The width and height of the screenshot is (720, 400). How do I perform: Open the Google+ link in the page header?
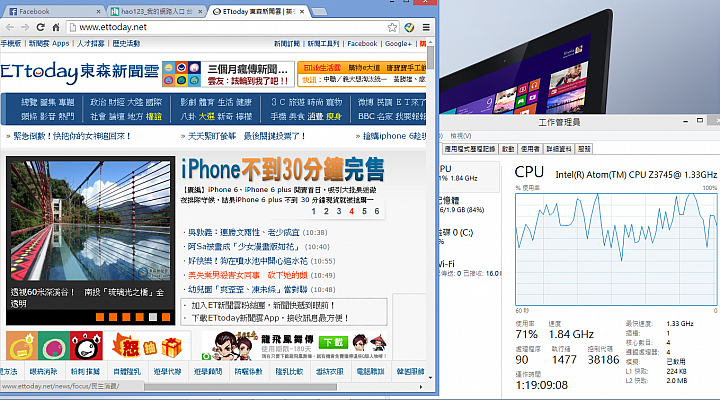(398, 44)
